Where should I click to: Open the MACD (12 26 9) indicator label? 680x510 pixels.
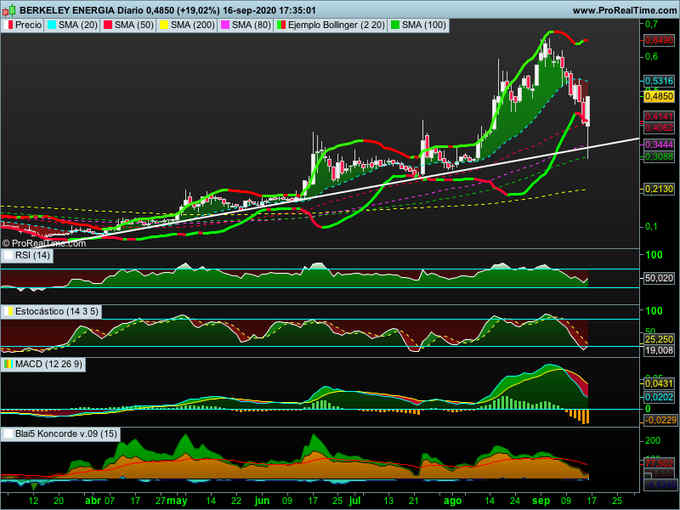49,364
